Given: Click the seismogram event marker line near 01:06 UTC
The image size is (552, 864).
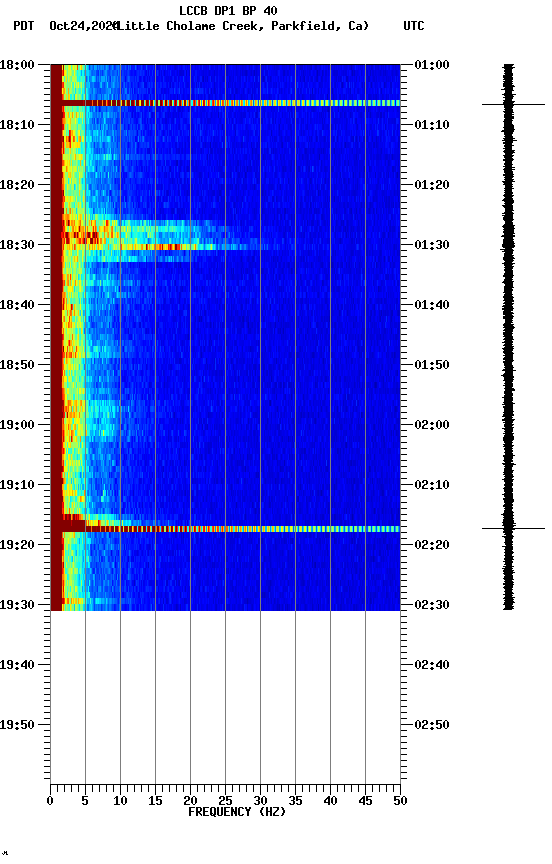Looking at the screenshot, I should 513,104.
